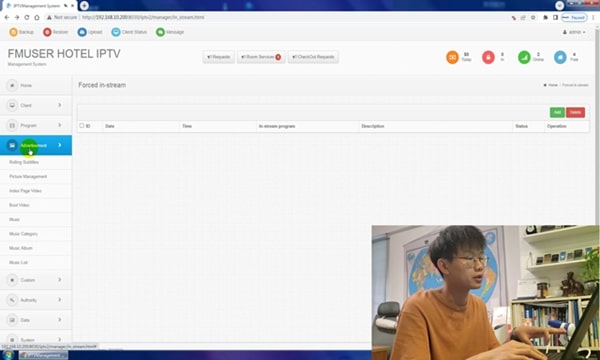Click the Chrome profile Paused button
Viewport: 600px width, 360px height.
pyautogui.click(x=574, y=18)
